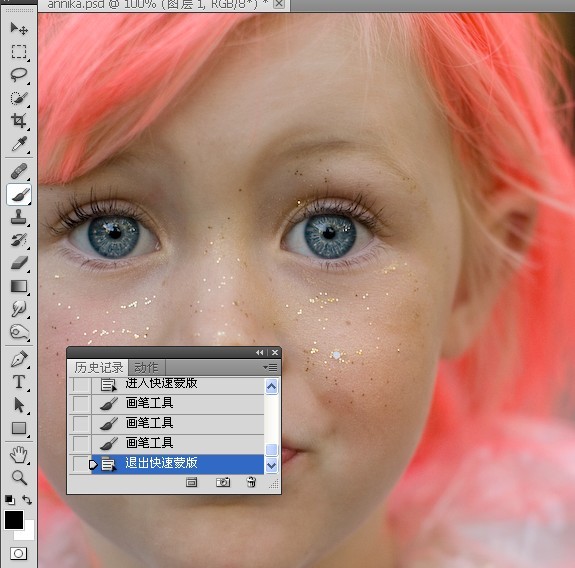The width and height of the screenshot is (575, 568).
Task: Open the History panel flyout menu
Action: coord(271,367)
